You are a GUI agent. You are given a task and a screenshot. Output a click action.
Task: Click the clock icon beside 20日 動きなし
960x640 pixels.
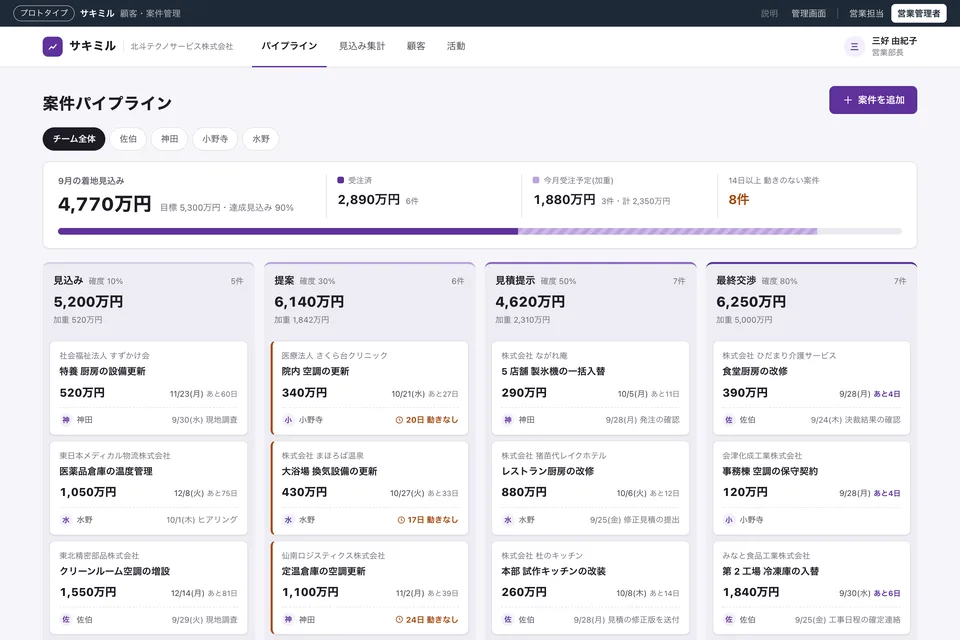pyautogui.click(x=399, y=420)
